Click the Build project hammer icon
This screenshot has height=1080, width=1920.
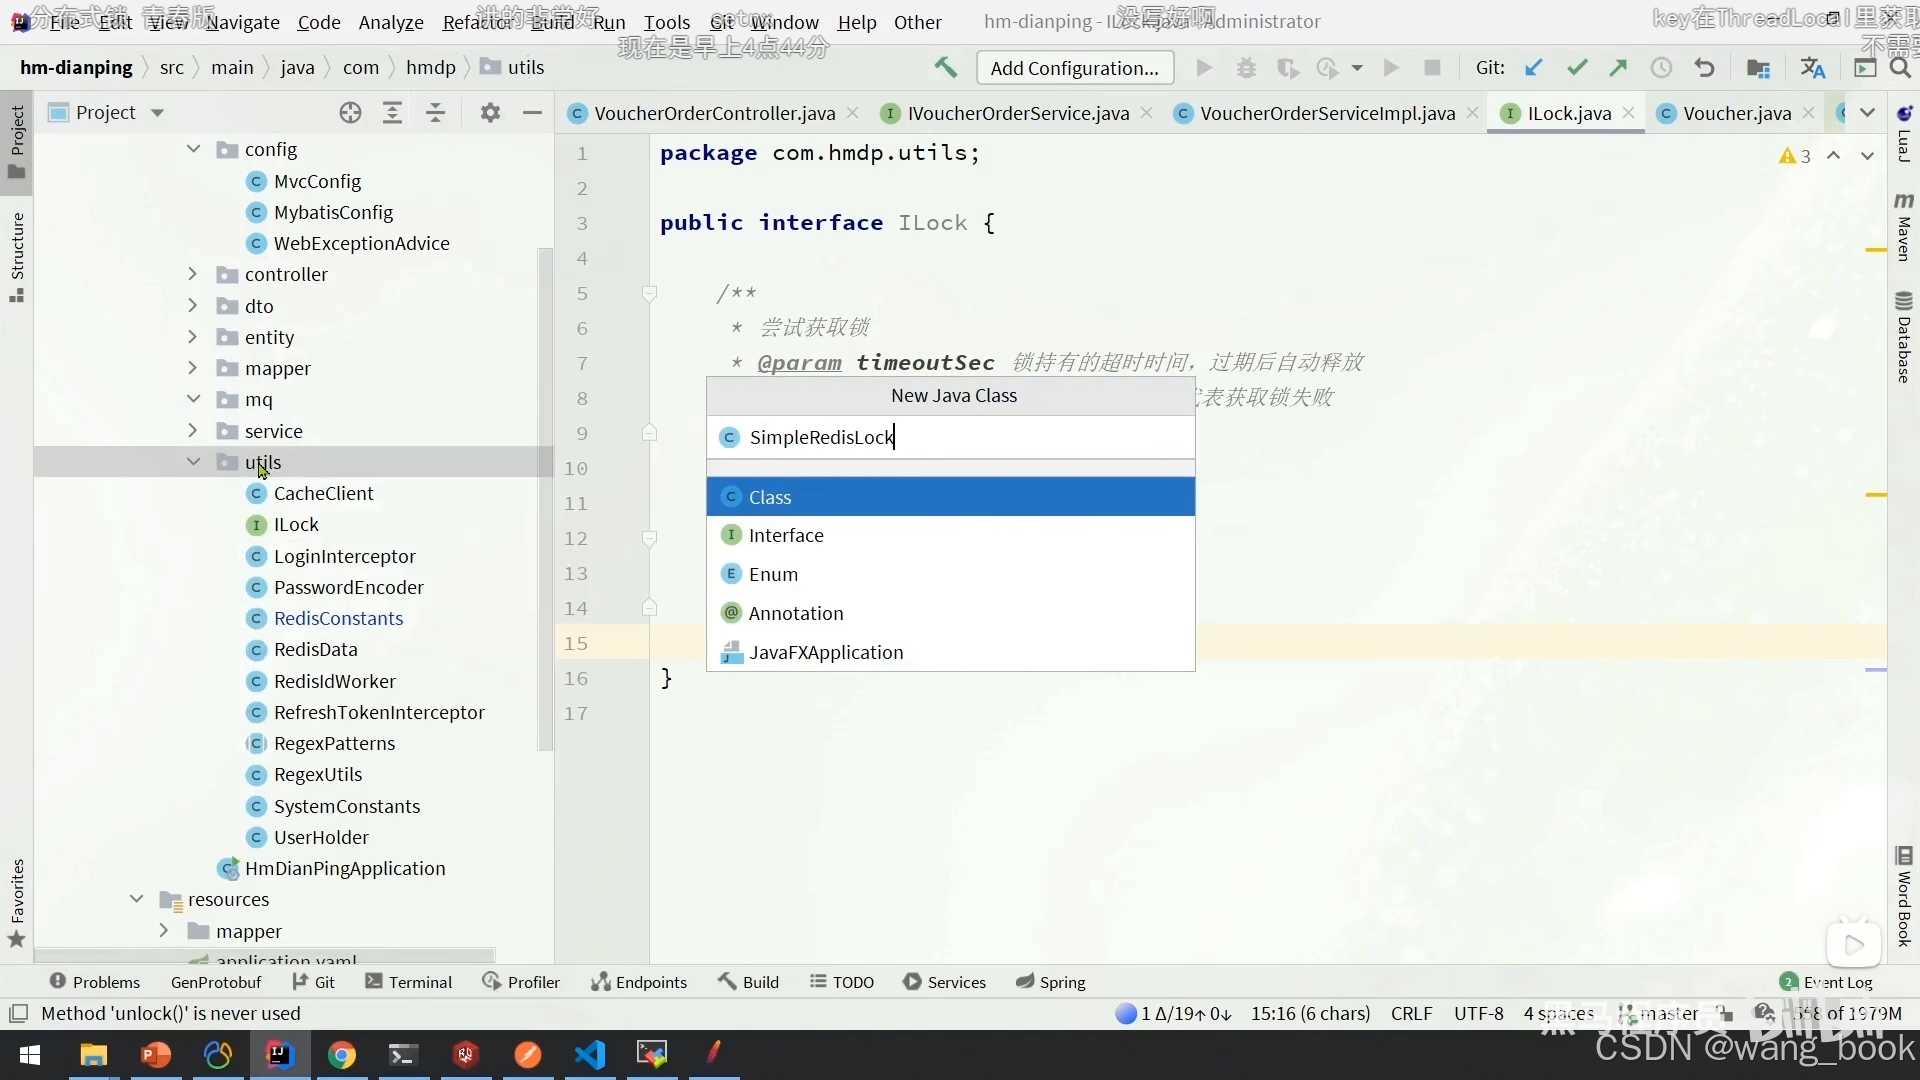945,67
